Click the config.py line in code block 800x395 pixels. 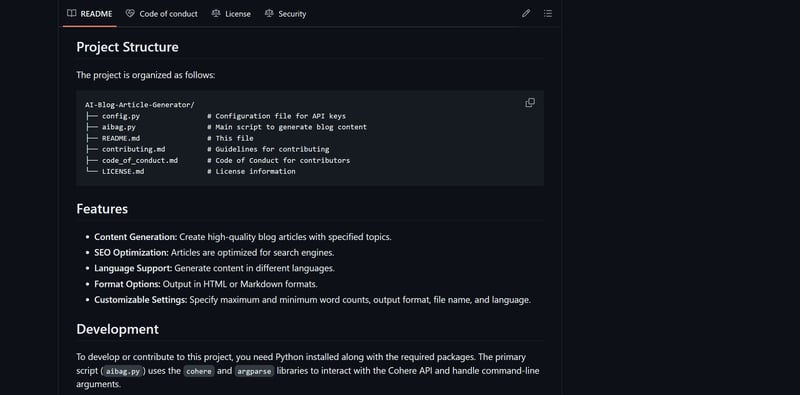216,116
